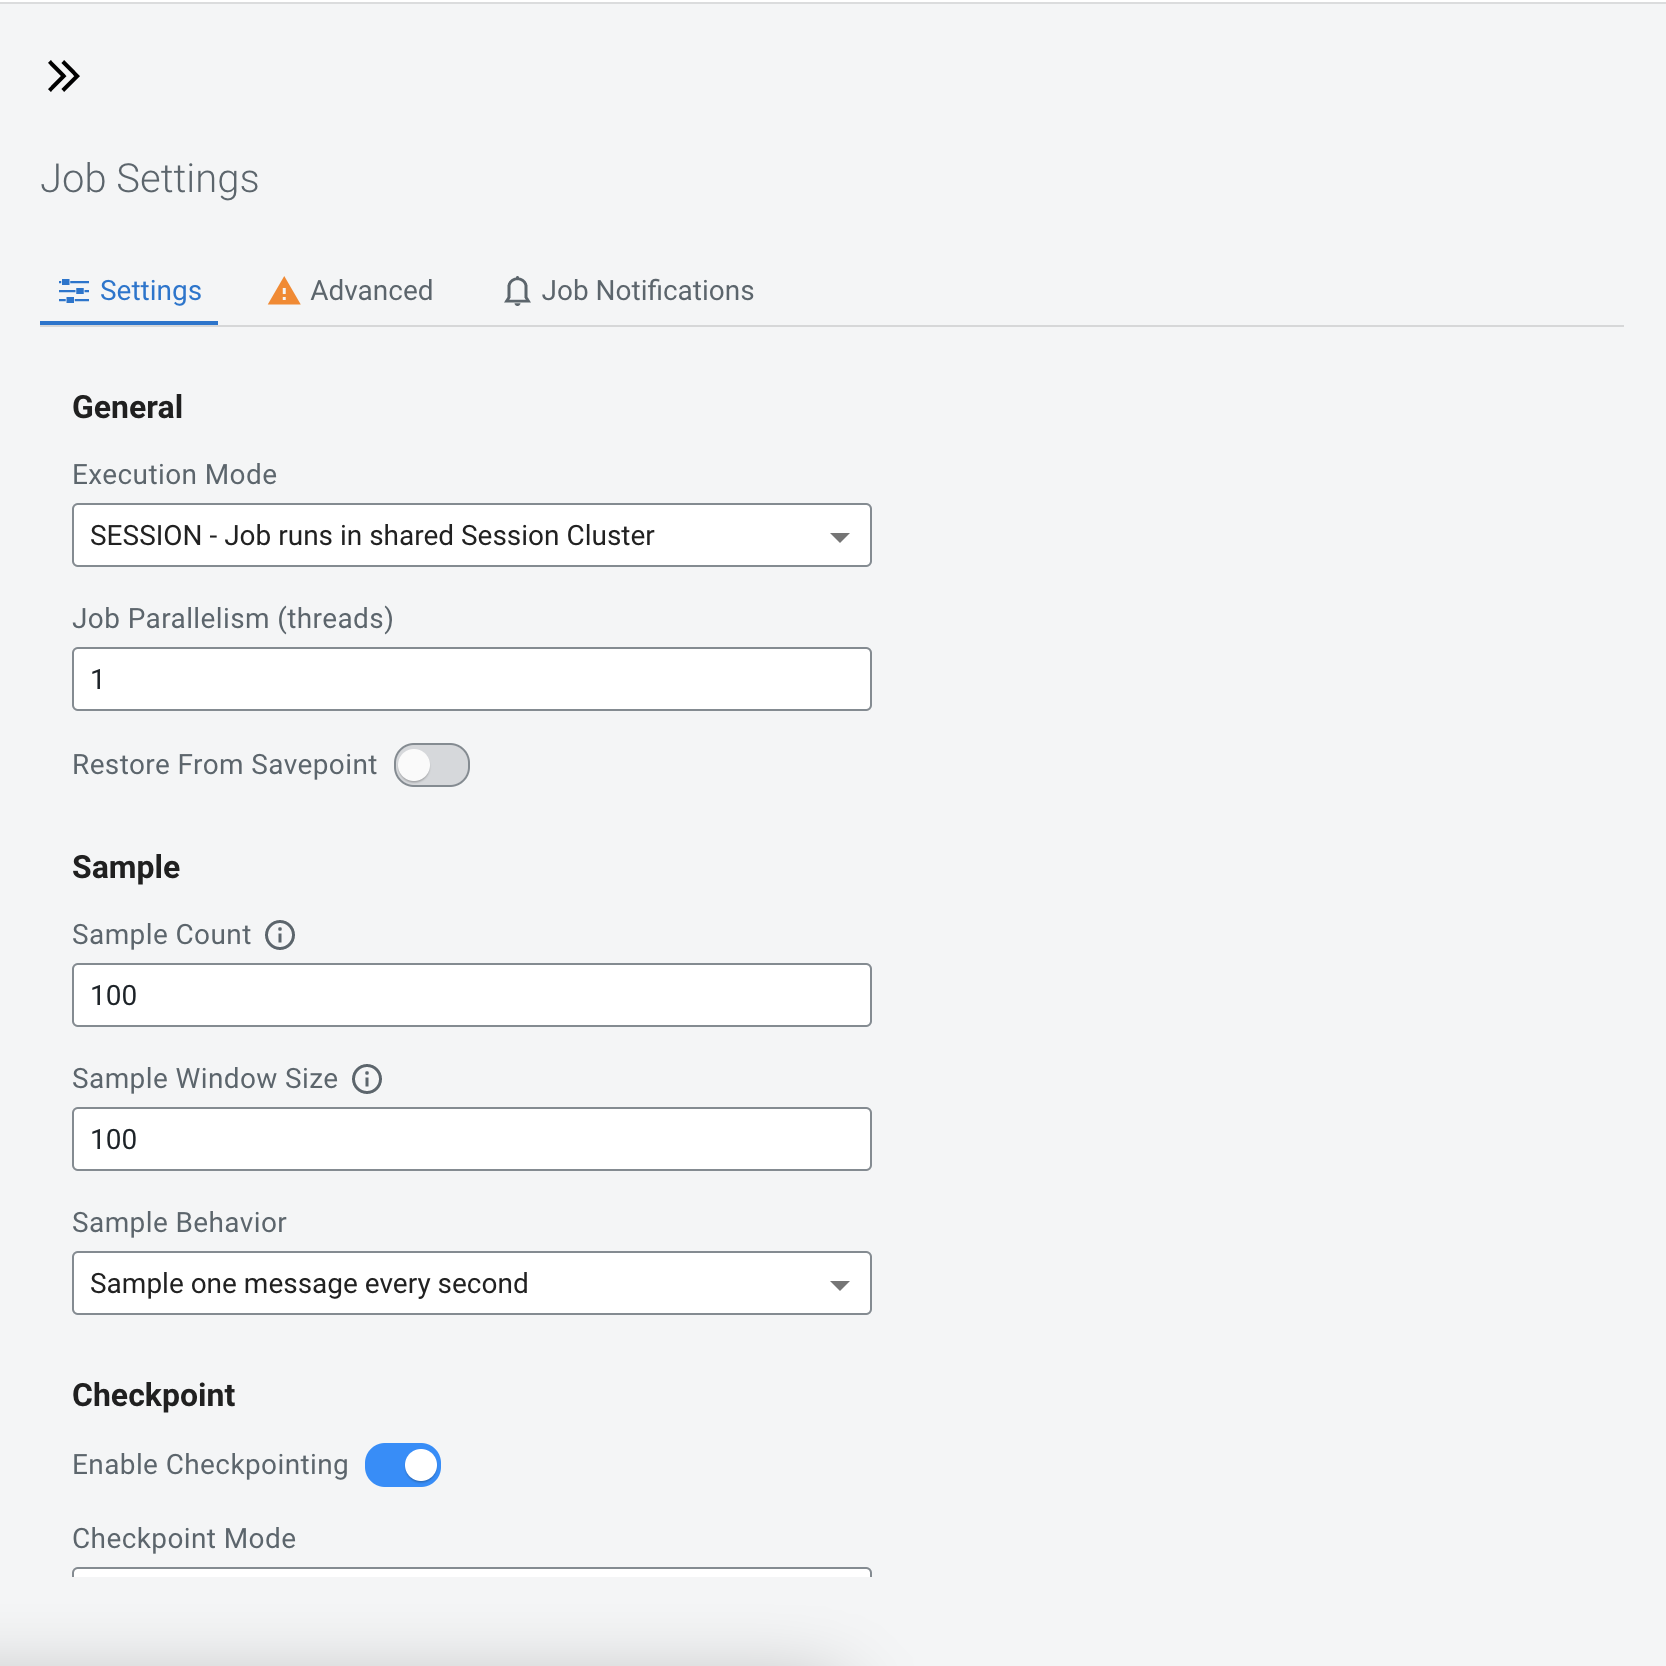Click the Job Settings heading

click(150, 179)
